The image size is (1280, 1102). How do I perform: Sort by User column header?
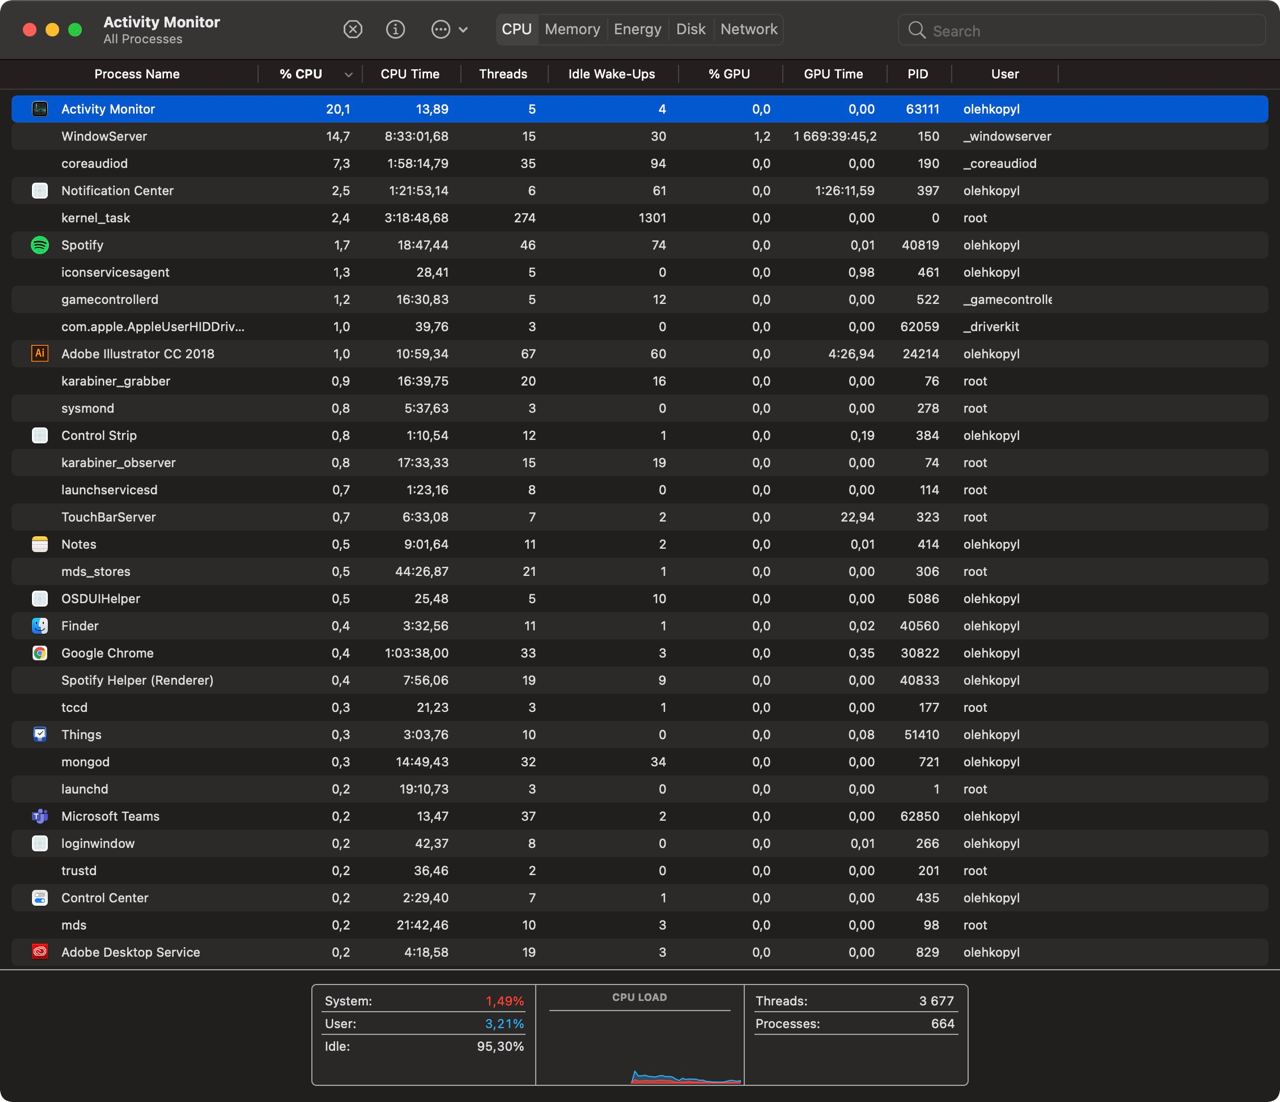(1005, 74)
